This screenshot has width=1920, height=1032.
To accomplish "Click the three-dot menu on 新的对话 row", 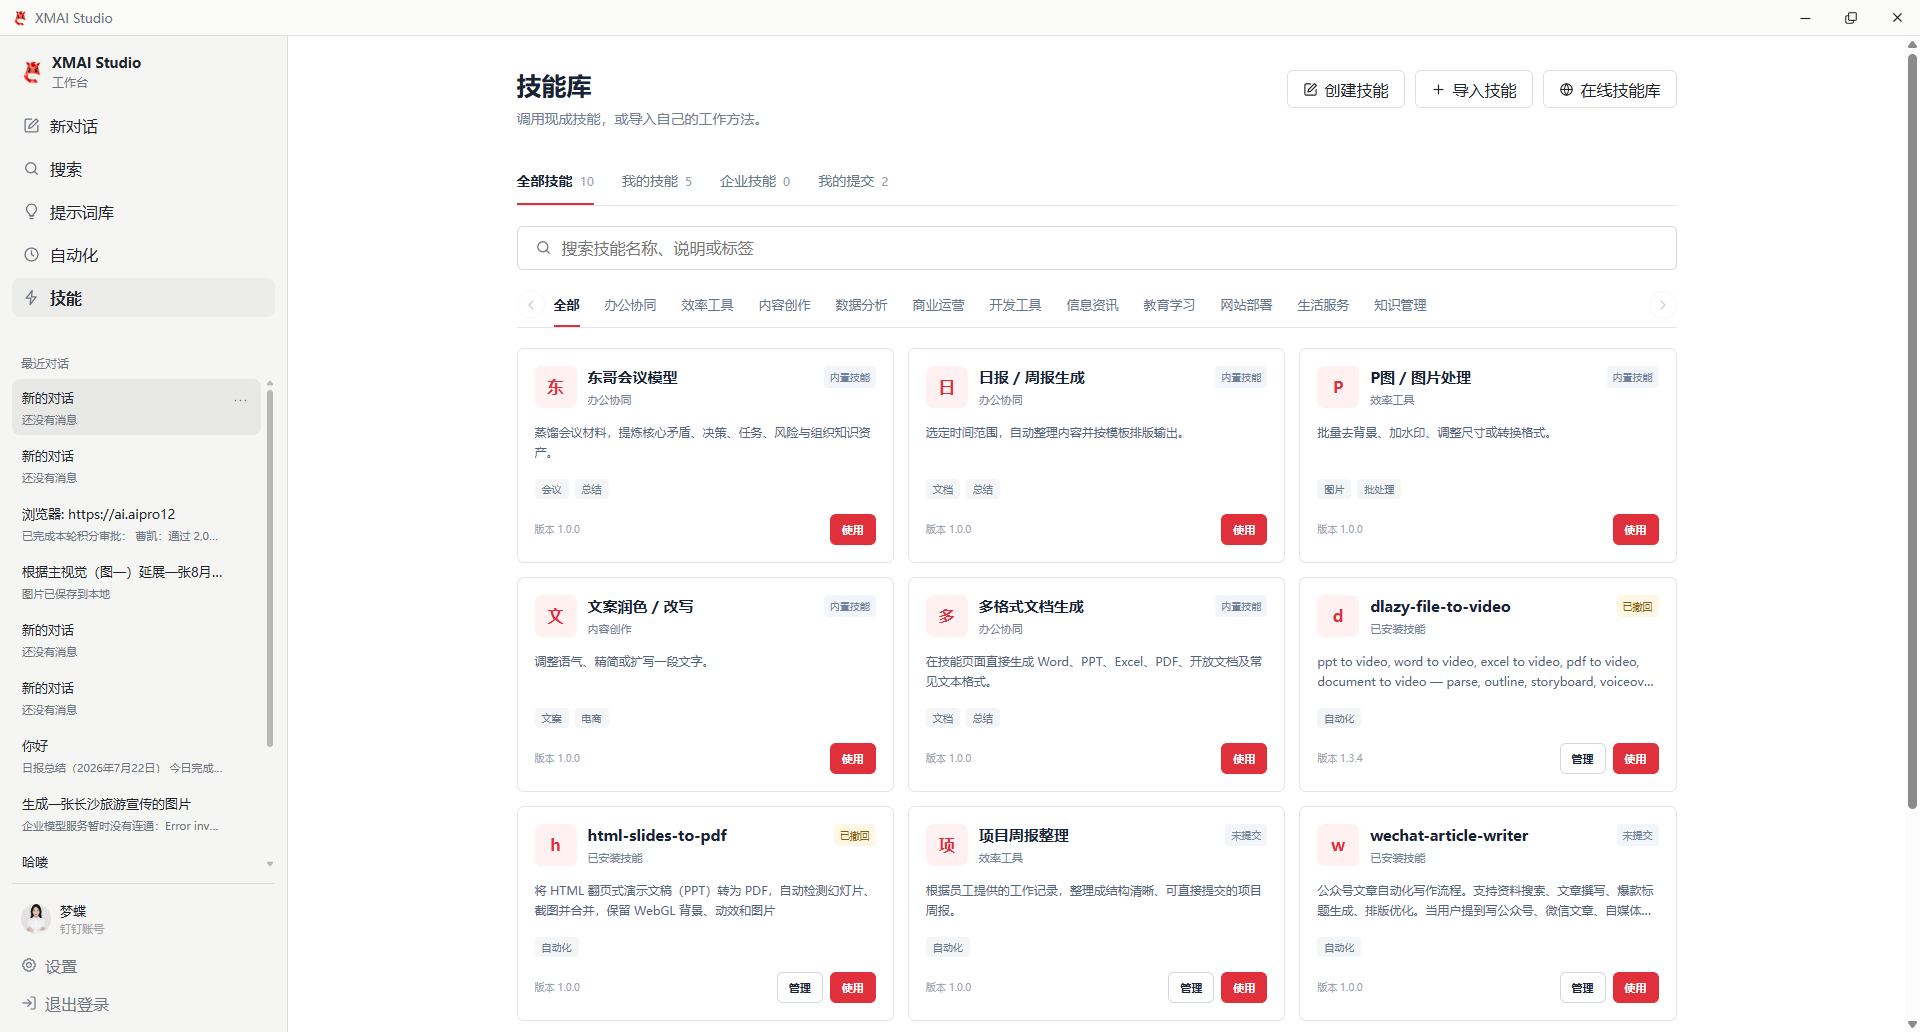I will pos(240,399).
